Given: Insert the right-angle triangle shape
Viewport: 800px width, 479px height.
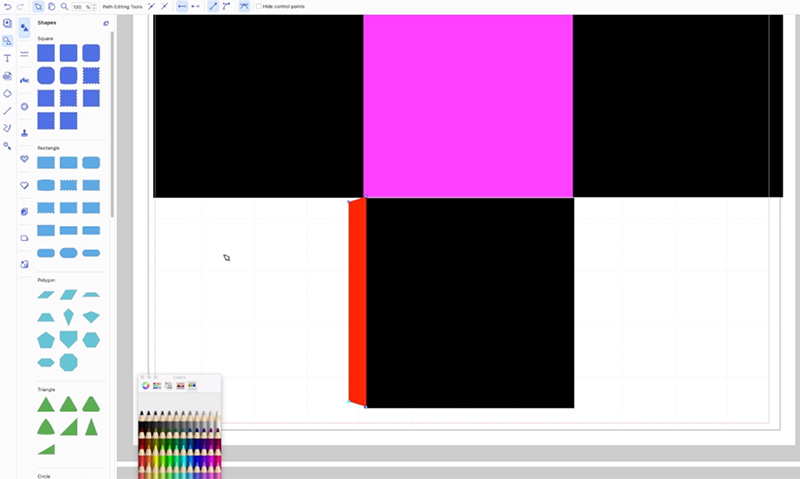Looking at the screenshot, I should pyautogui.click(x=68, y=427).
